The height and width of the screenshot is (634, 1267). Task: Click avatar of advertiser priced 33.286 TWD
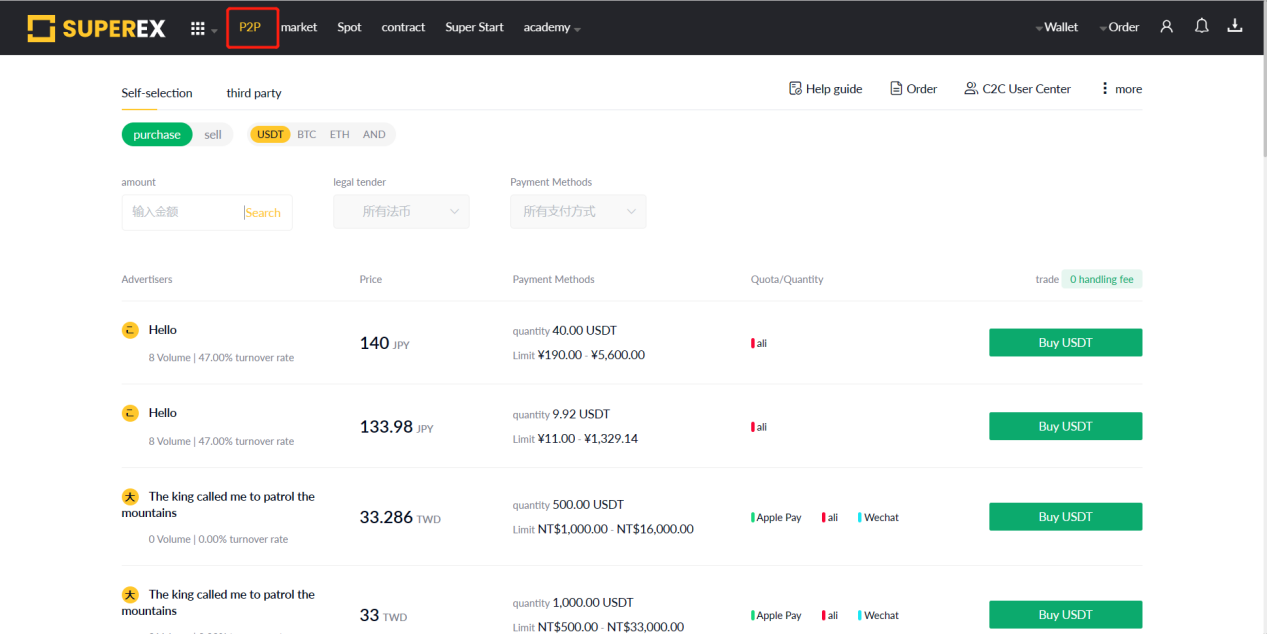click(x=130, y=496)
